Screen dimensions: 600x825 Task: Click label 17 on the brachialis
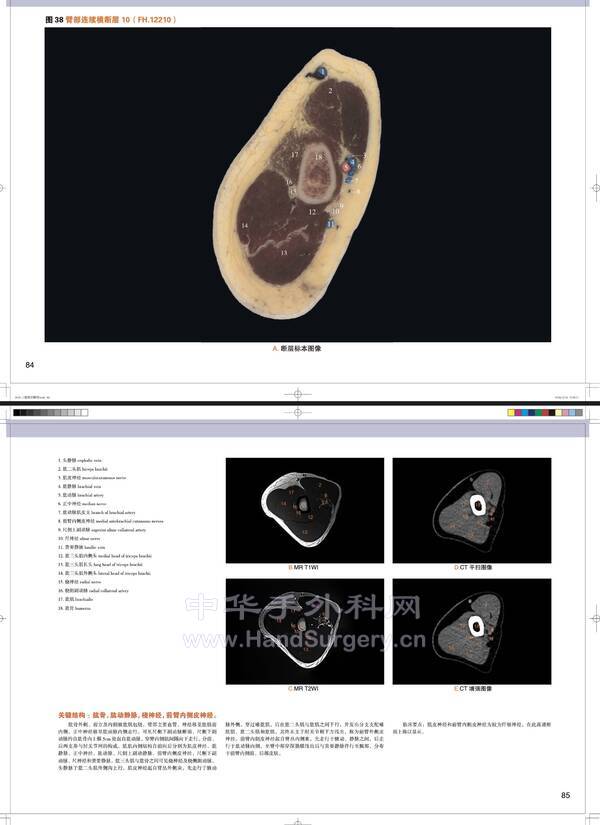(294, 156)
